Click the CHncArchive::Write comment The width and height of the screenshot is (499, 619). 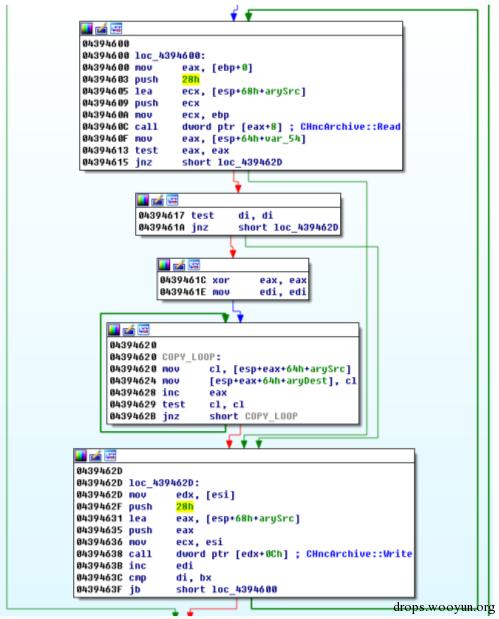click(x=359, y=554)
